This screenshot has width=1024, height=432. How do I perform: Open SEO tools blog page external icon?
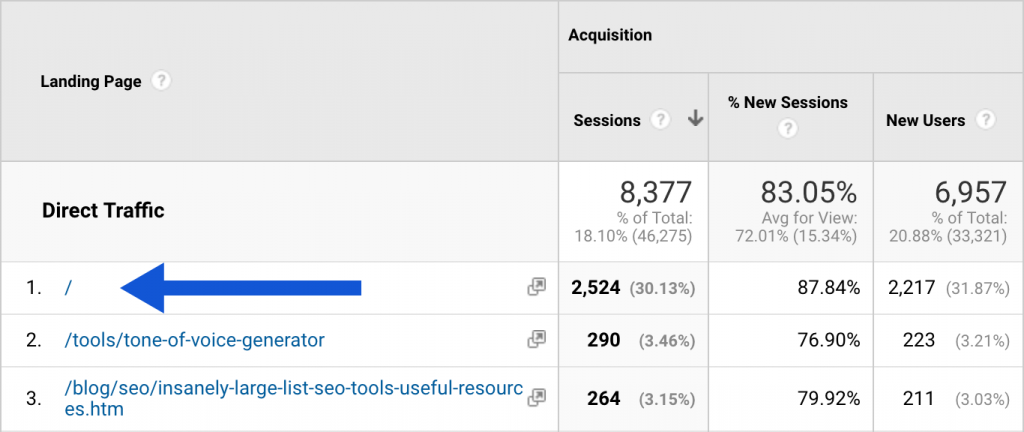(x=537, y=398)
